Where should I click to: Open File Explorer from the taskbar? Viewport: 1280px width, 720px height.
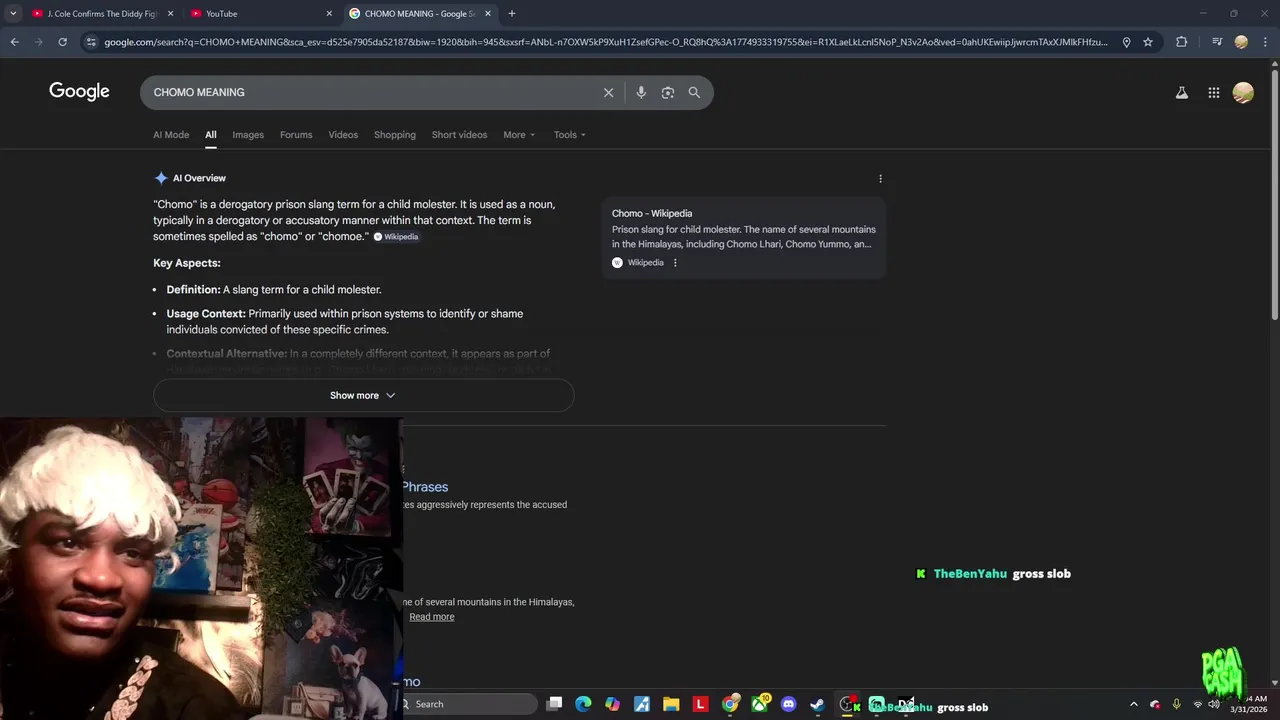(671, 704)
